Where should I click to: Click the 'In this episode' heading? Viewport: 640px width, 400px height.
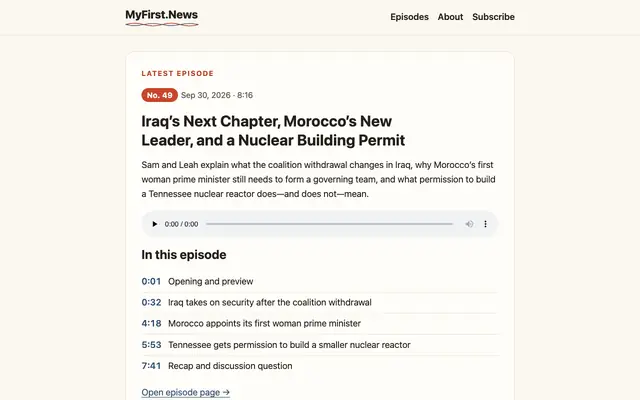coord(184,255)
